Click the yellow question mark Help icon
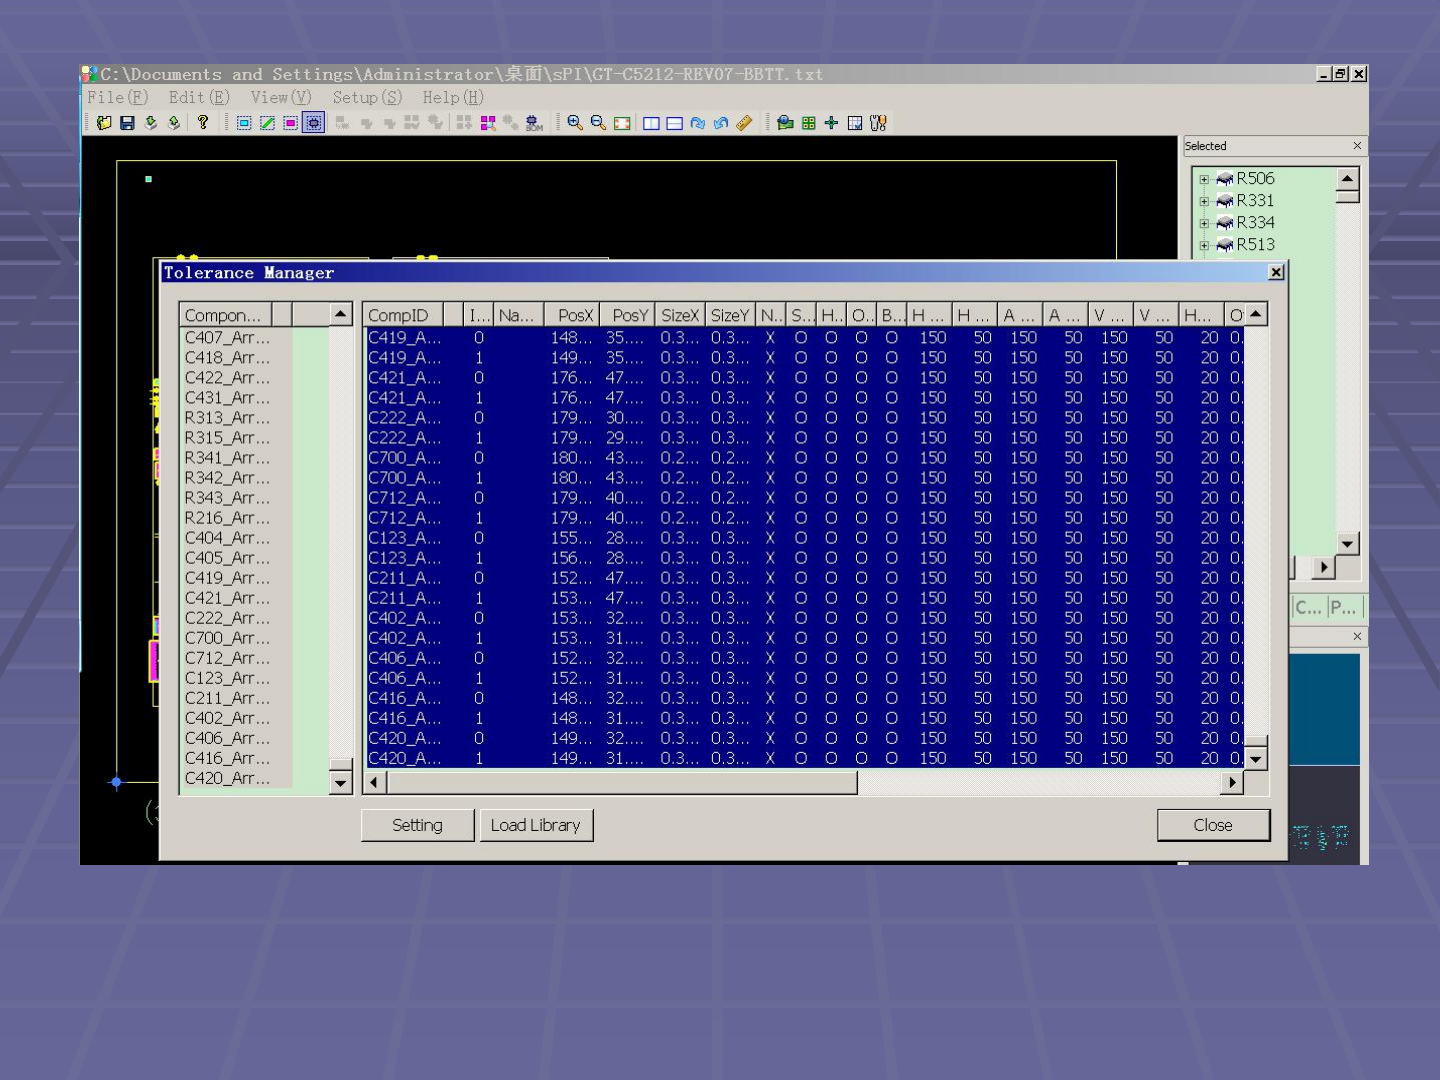 point(203,122)
